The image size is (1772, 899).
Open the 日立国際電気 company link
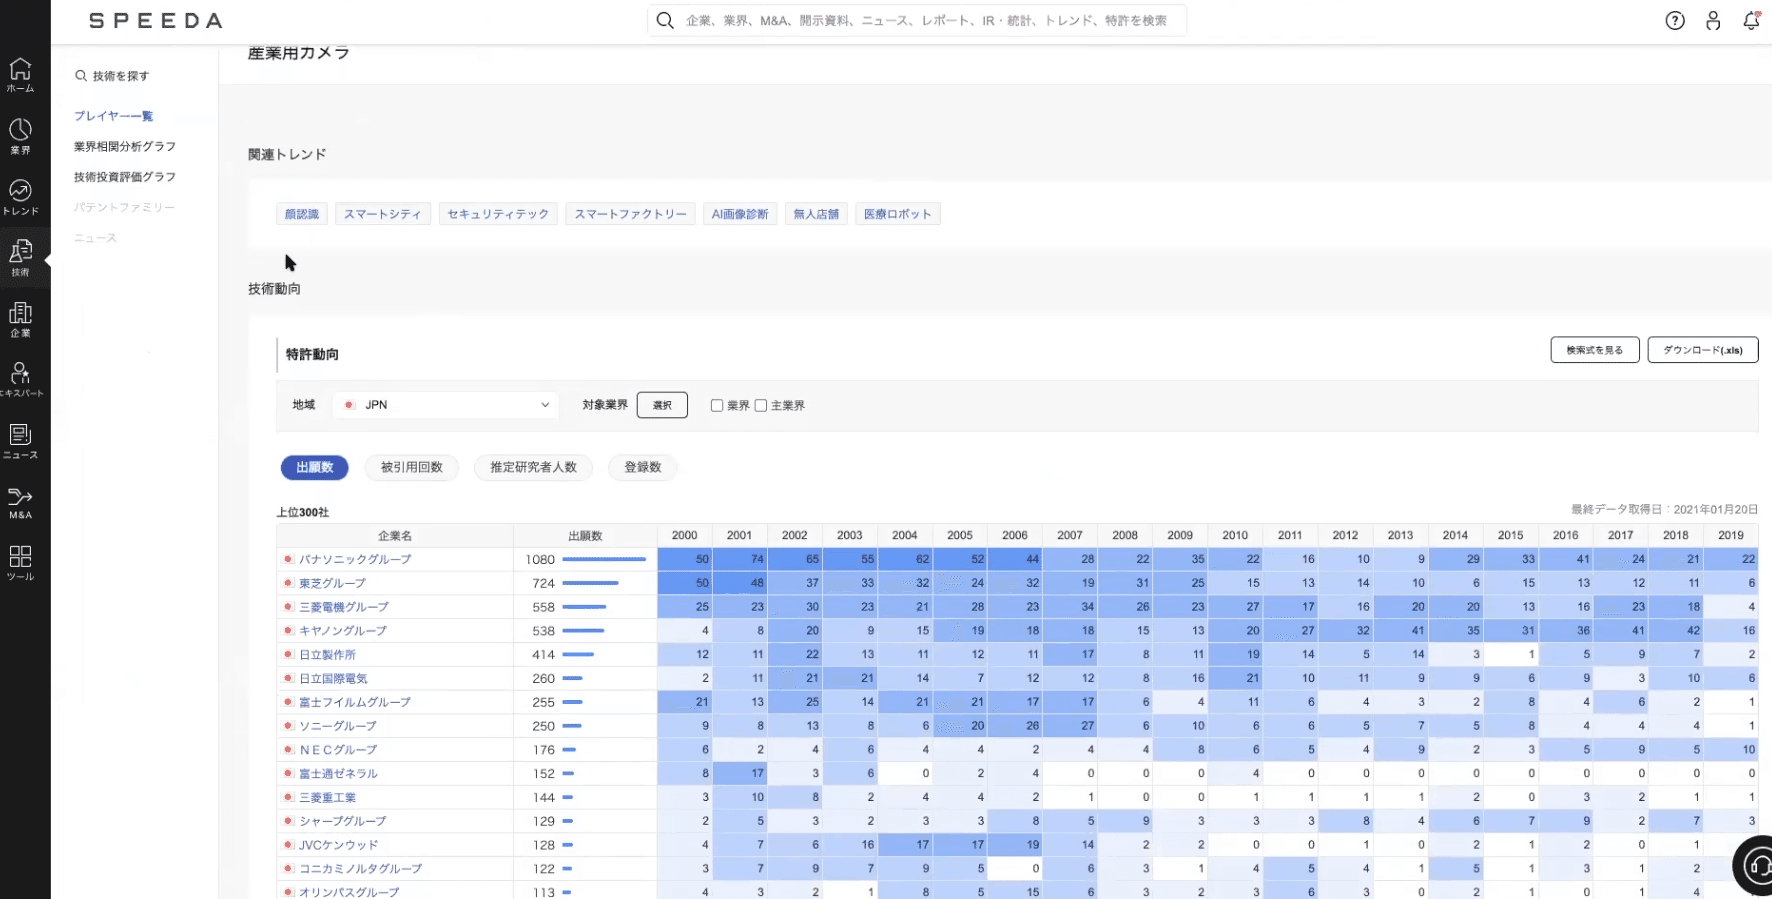point(334,679)
